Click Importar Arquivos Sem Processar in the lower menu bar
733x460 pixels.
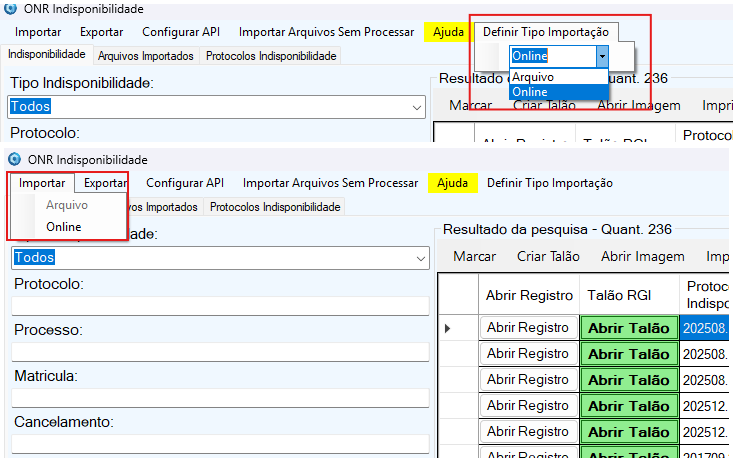pos(330,183)
